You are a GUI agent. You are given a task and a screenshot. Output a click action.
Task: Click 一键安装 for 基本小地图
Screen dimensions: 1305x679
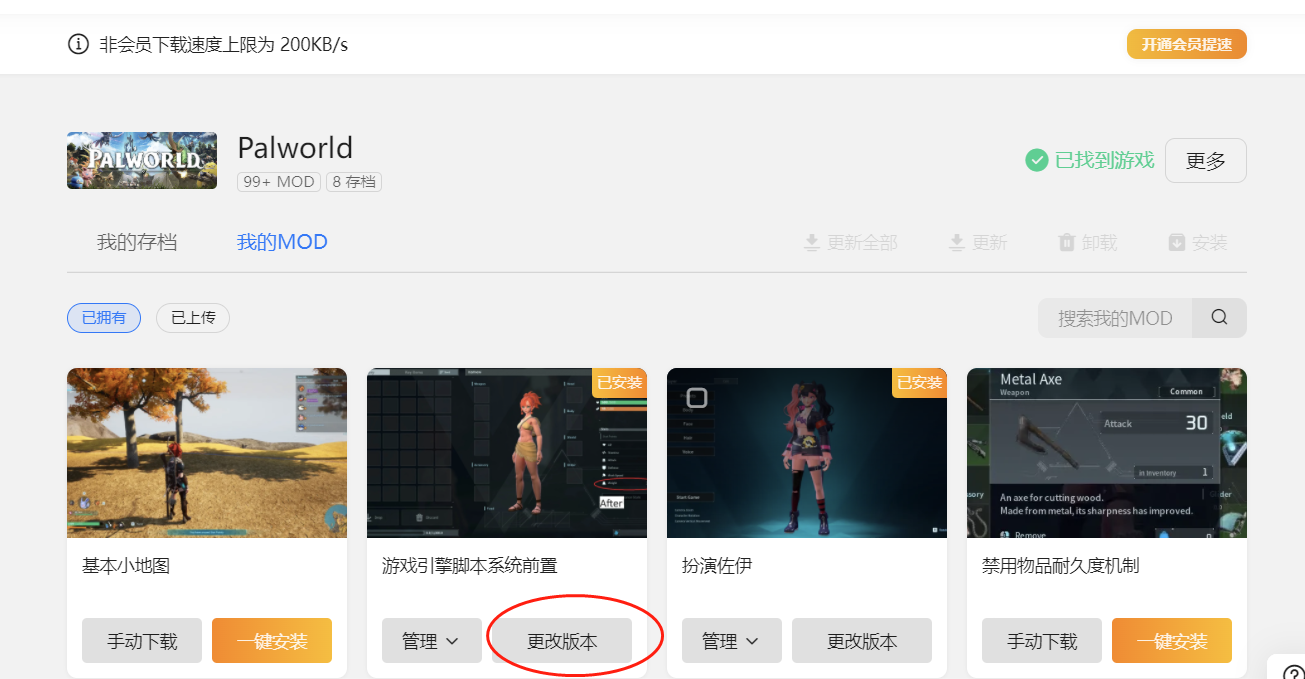271,641
